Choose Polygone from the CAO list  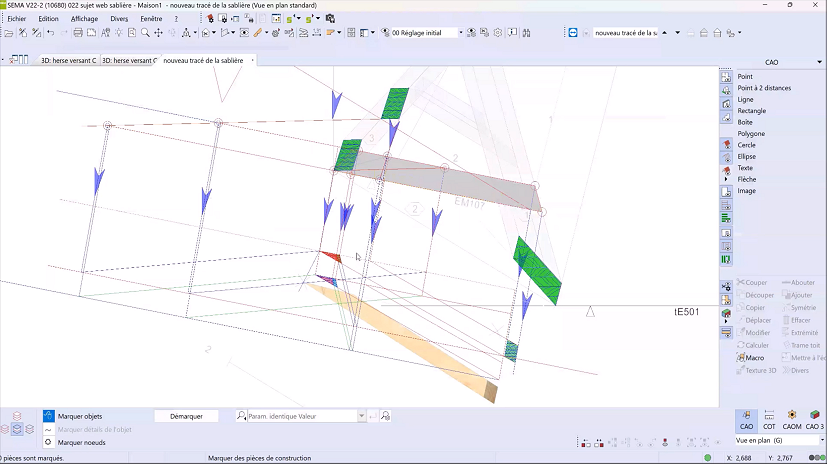tap(751, 134)
